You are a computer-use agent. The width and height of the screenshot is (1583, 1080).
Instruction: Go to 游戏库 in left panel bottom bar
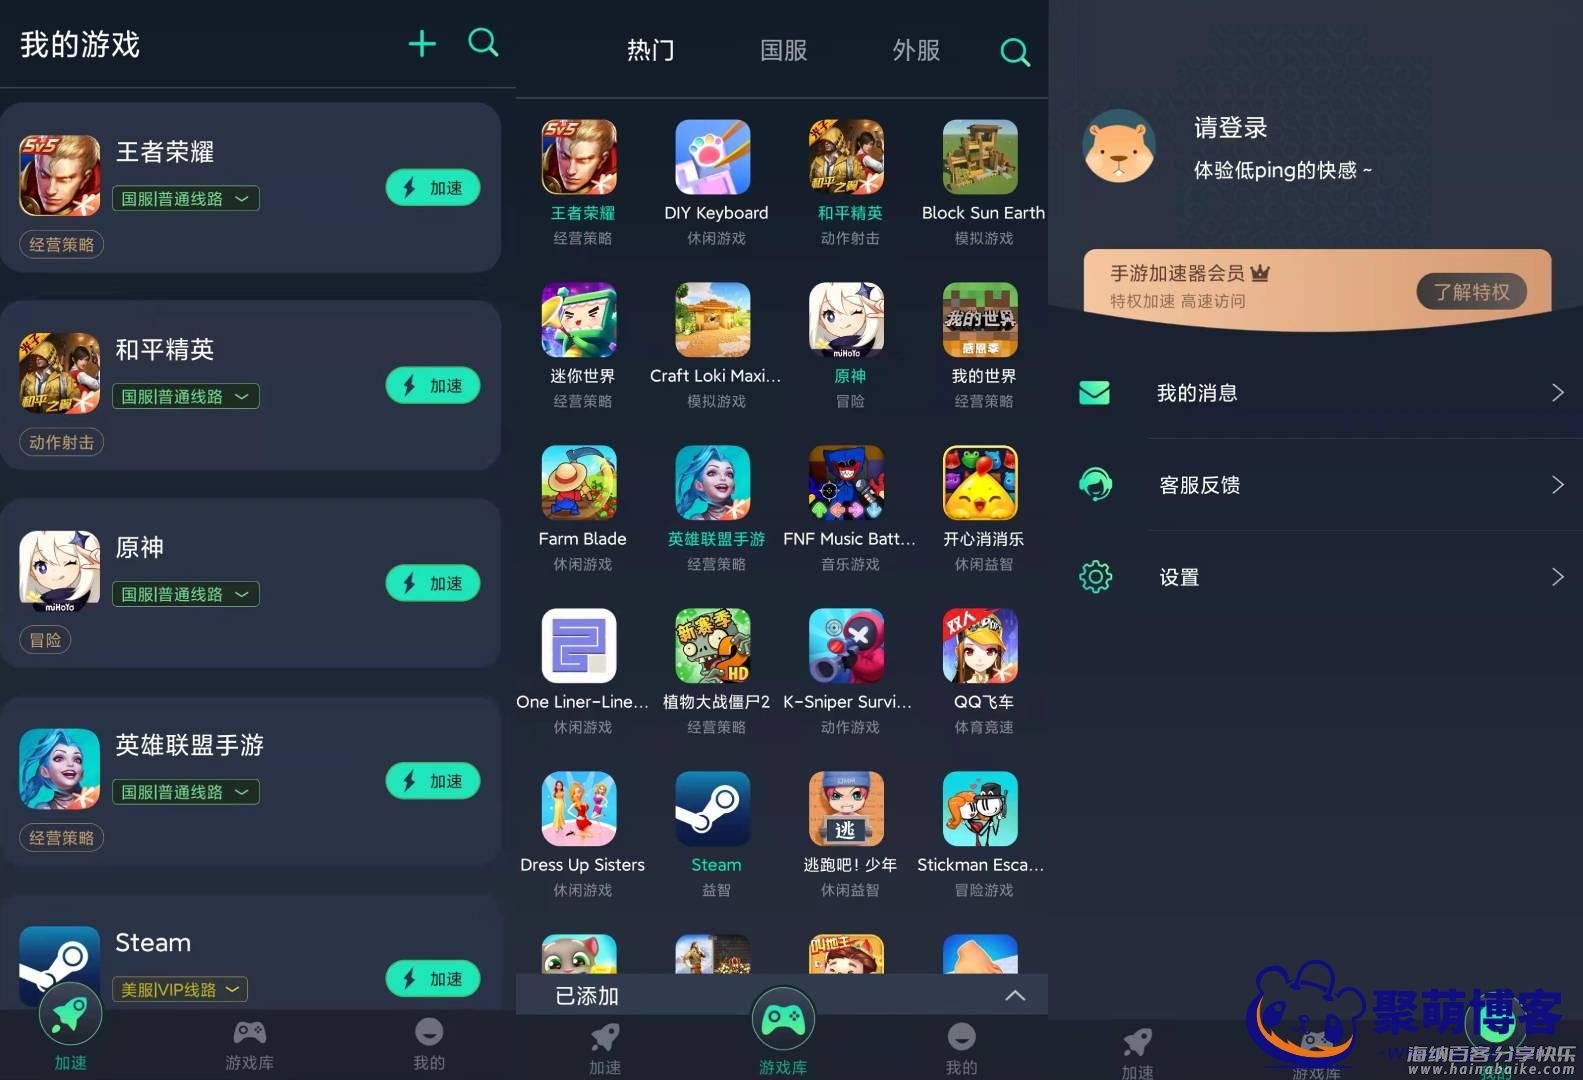(249, 1045)
